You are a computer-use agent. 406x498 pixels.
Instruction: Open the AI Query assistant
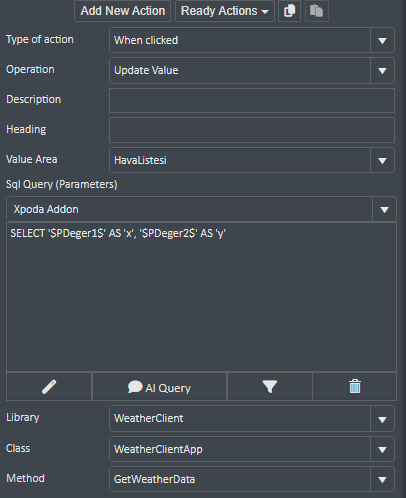tap(159, 387)
